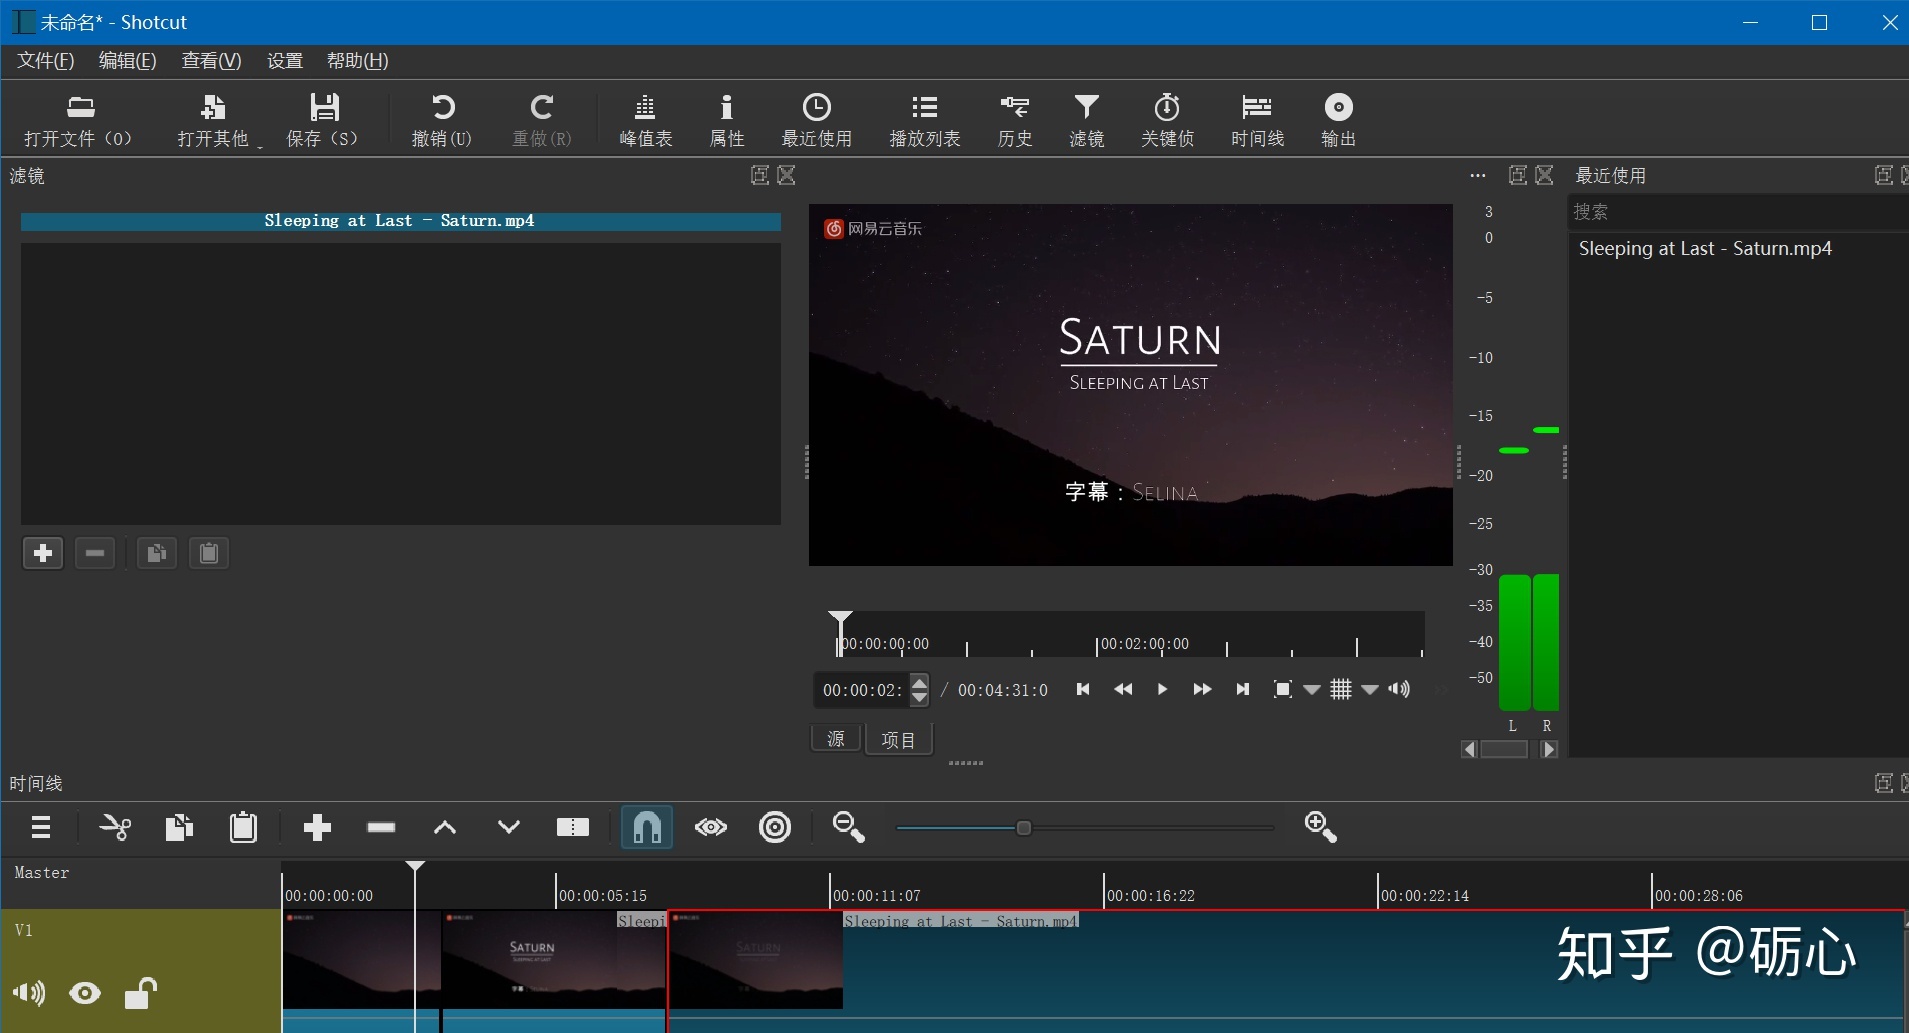Viewport: 1909px width, 1033px height.
Task: Close the Filters (滤镜) panel
Action: click(x=787, y=175)
